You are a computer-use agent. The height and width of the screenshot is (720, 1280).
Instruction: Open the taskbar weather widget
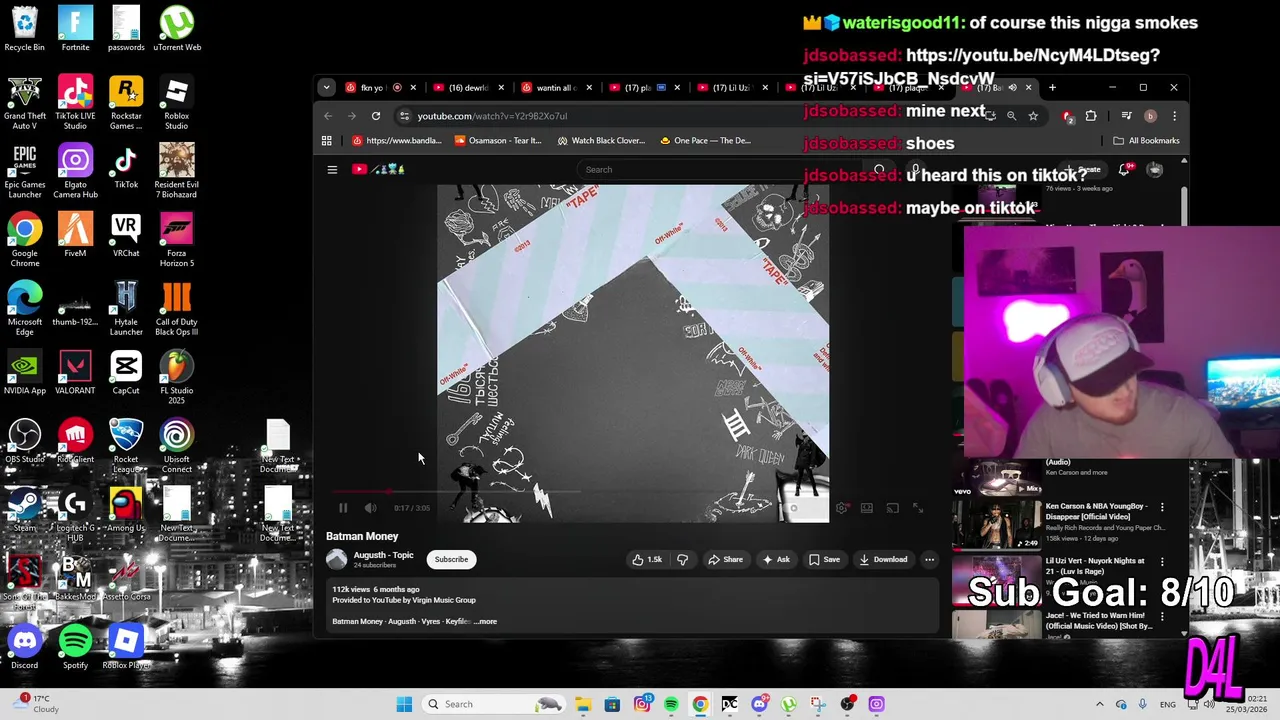point(36,704)
